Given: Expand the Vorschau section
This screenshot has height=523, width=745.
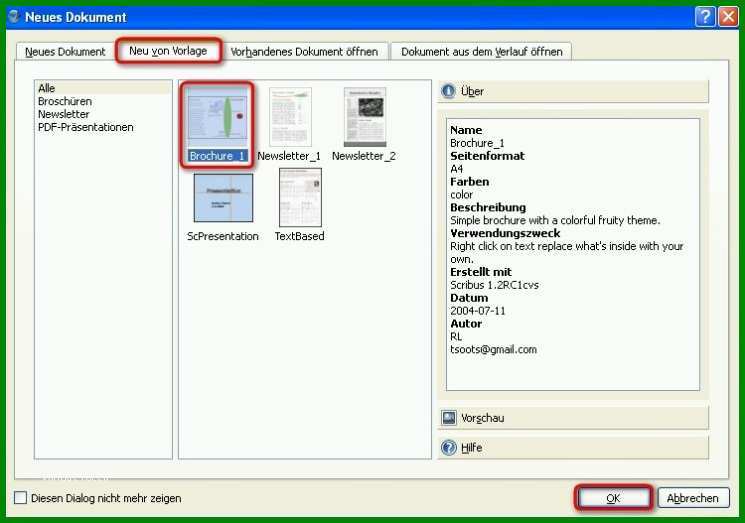Looking at the screenshot, I should click(x=573, y=418).
